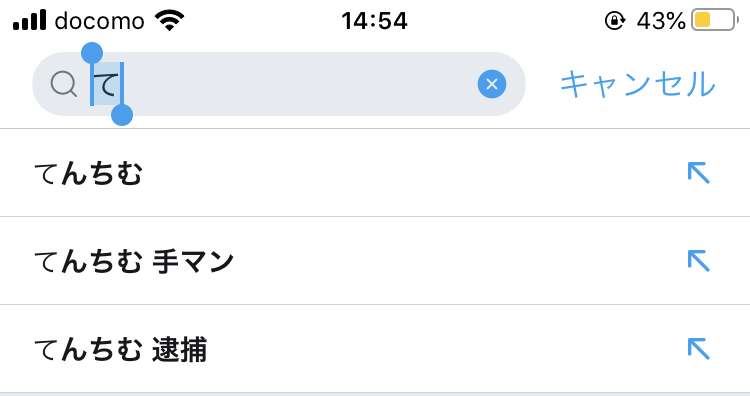
Task: Tap the Wi-Fi status icon
Action: click(169, 21)
